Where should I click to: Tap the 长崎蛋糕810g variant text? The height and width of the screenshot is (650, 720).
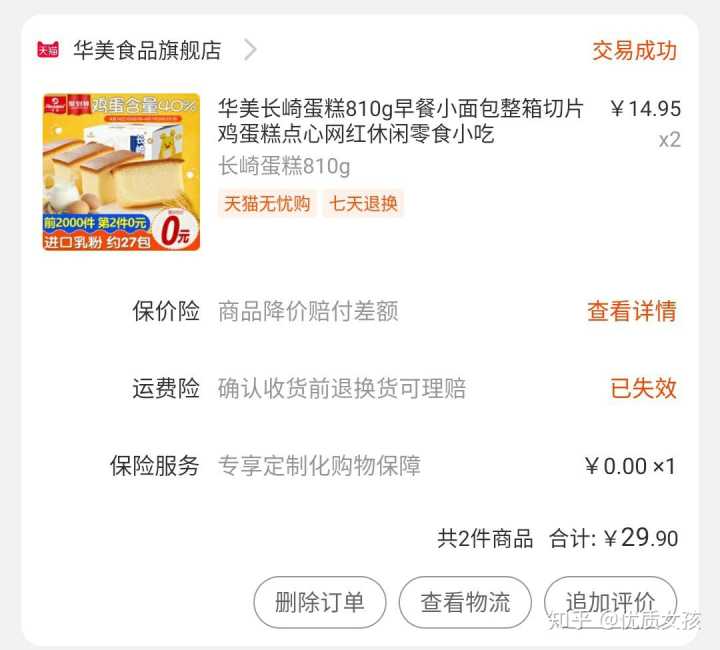click(284, 166)
